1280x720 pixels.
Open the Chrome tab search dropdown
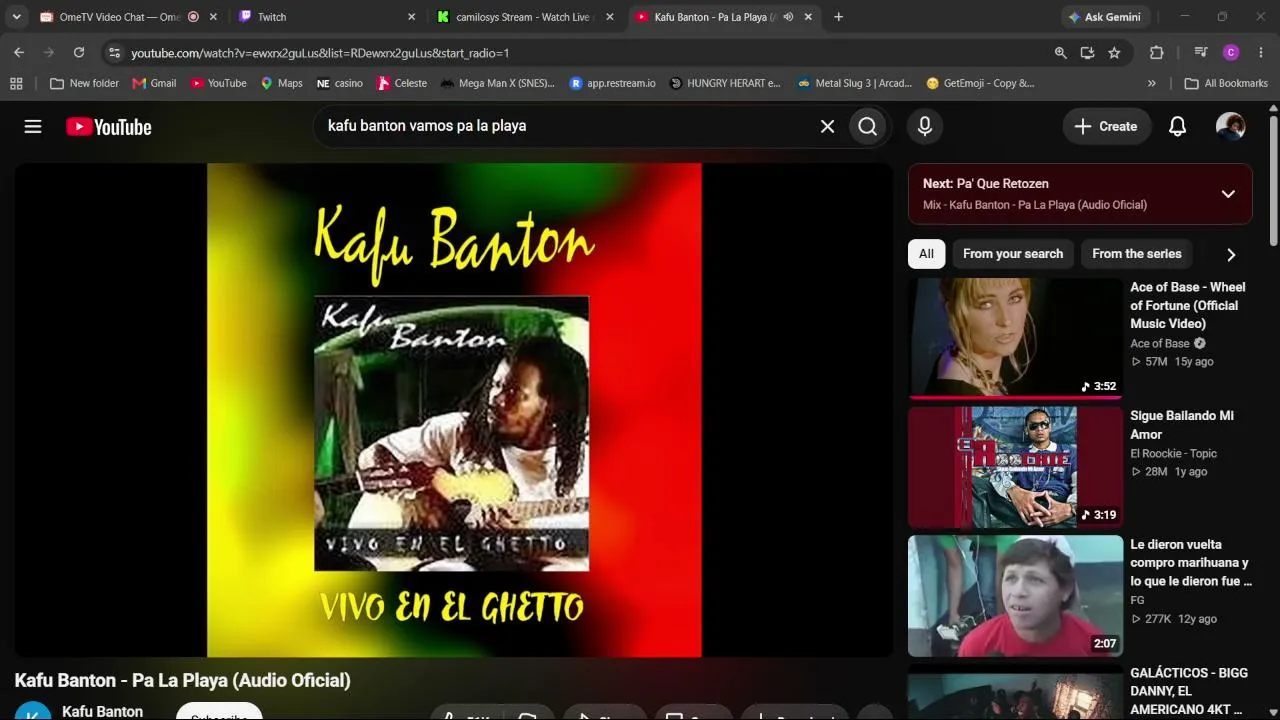pos(16,17)
